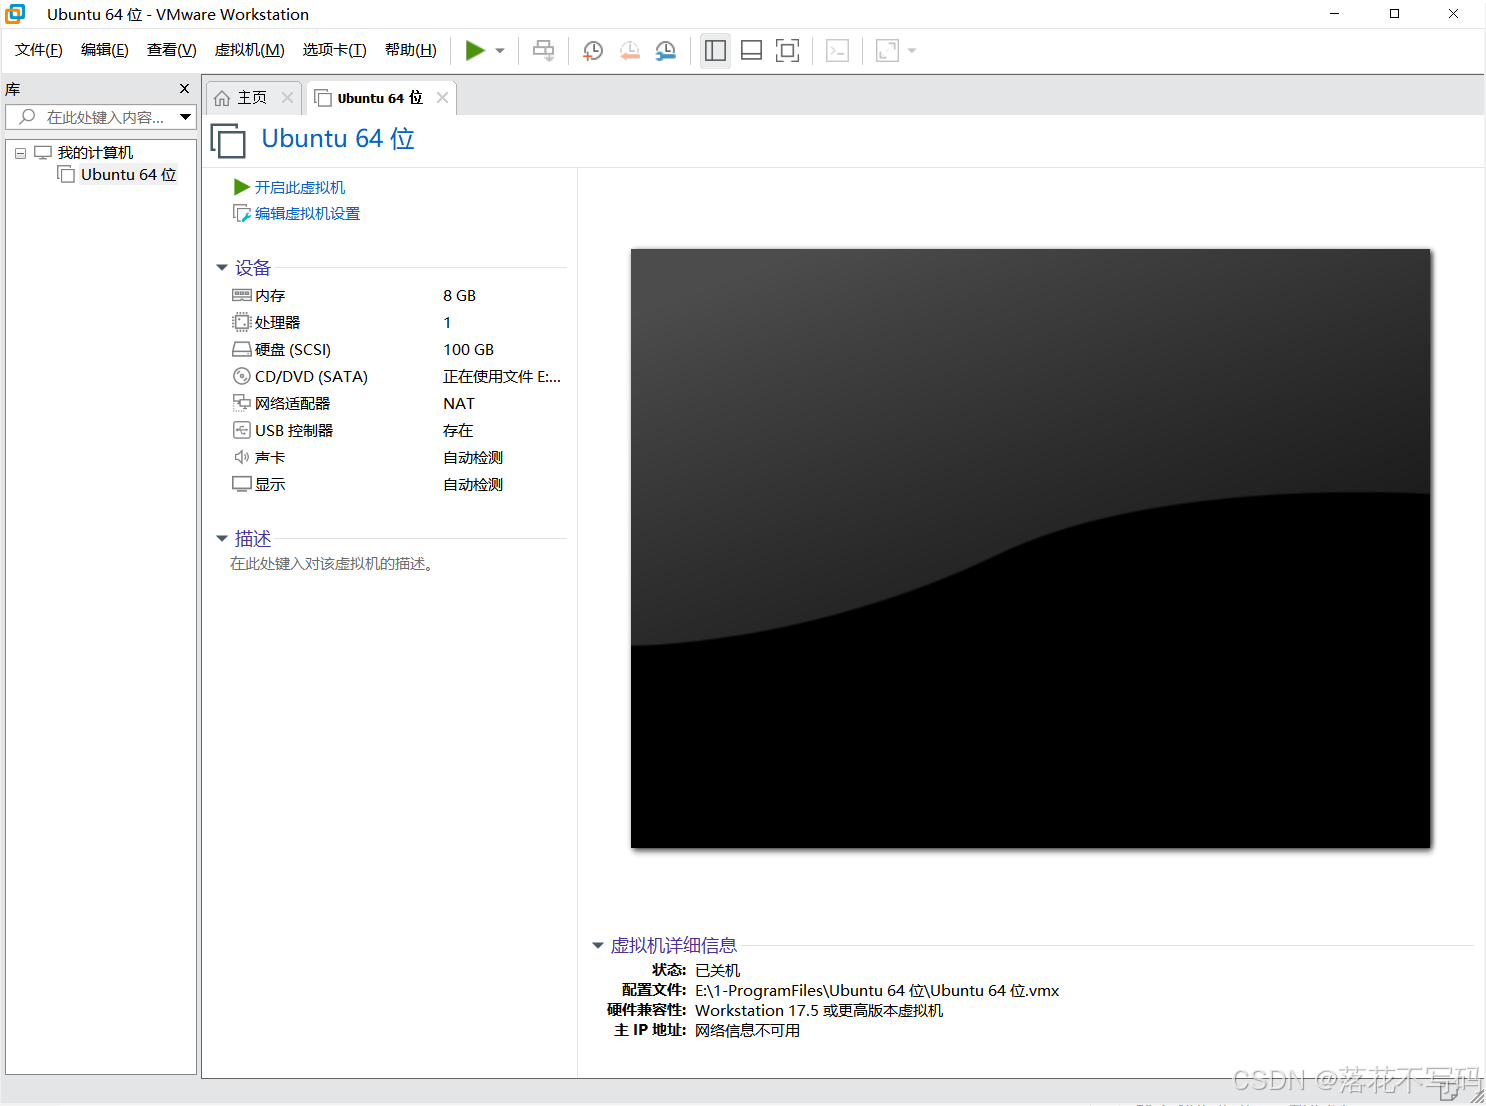
Task: Collapse the 描述 section
Action: tap(222, 539)
